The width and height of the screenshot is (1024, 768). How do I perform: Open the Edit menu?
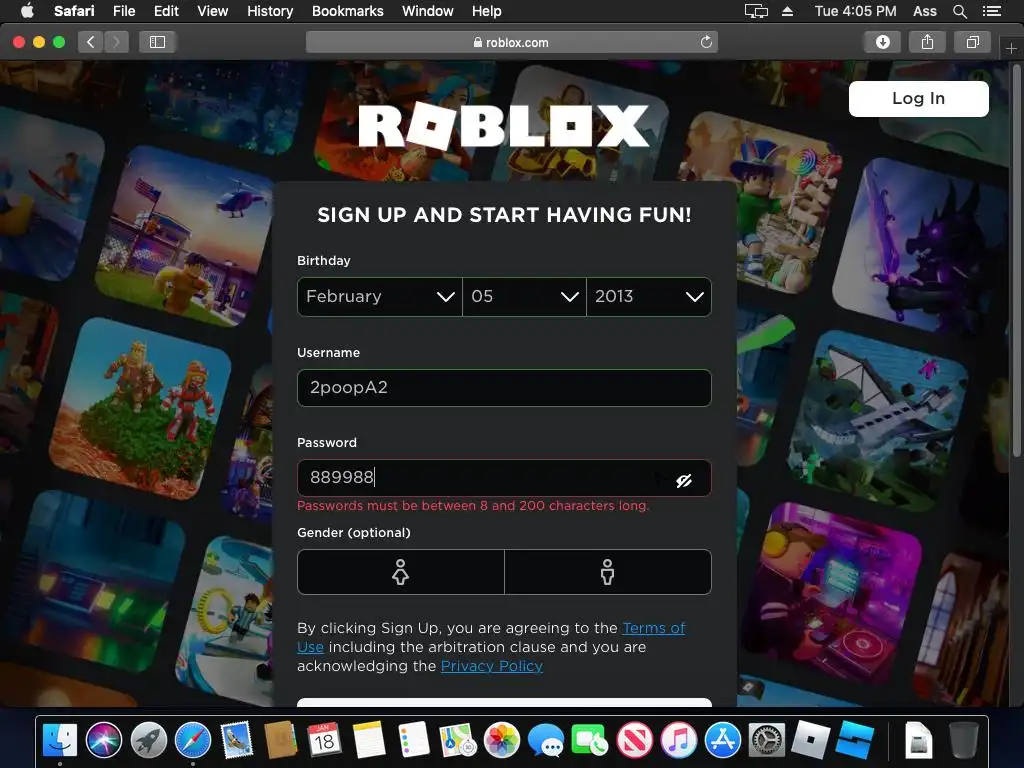pyautogui.click(x=166, y=11)
